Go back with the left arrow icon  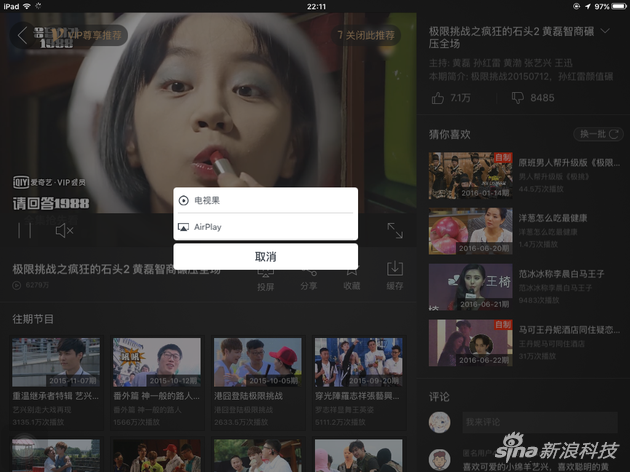click(x=22, y=35)
